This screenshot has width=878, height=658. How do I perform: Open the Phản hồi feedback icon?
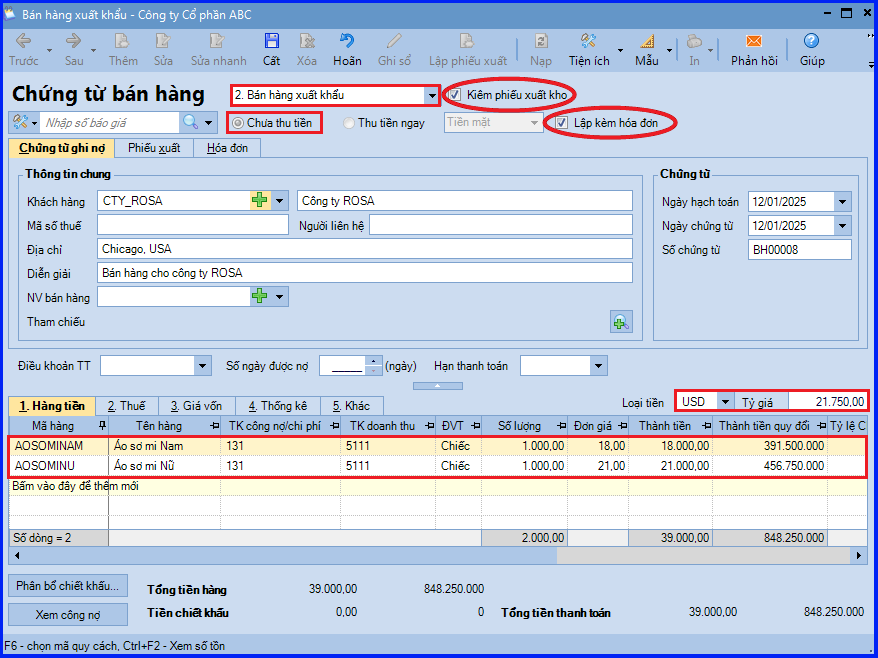pos(754,41)
